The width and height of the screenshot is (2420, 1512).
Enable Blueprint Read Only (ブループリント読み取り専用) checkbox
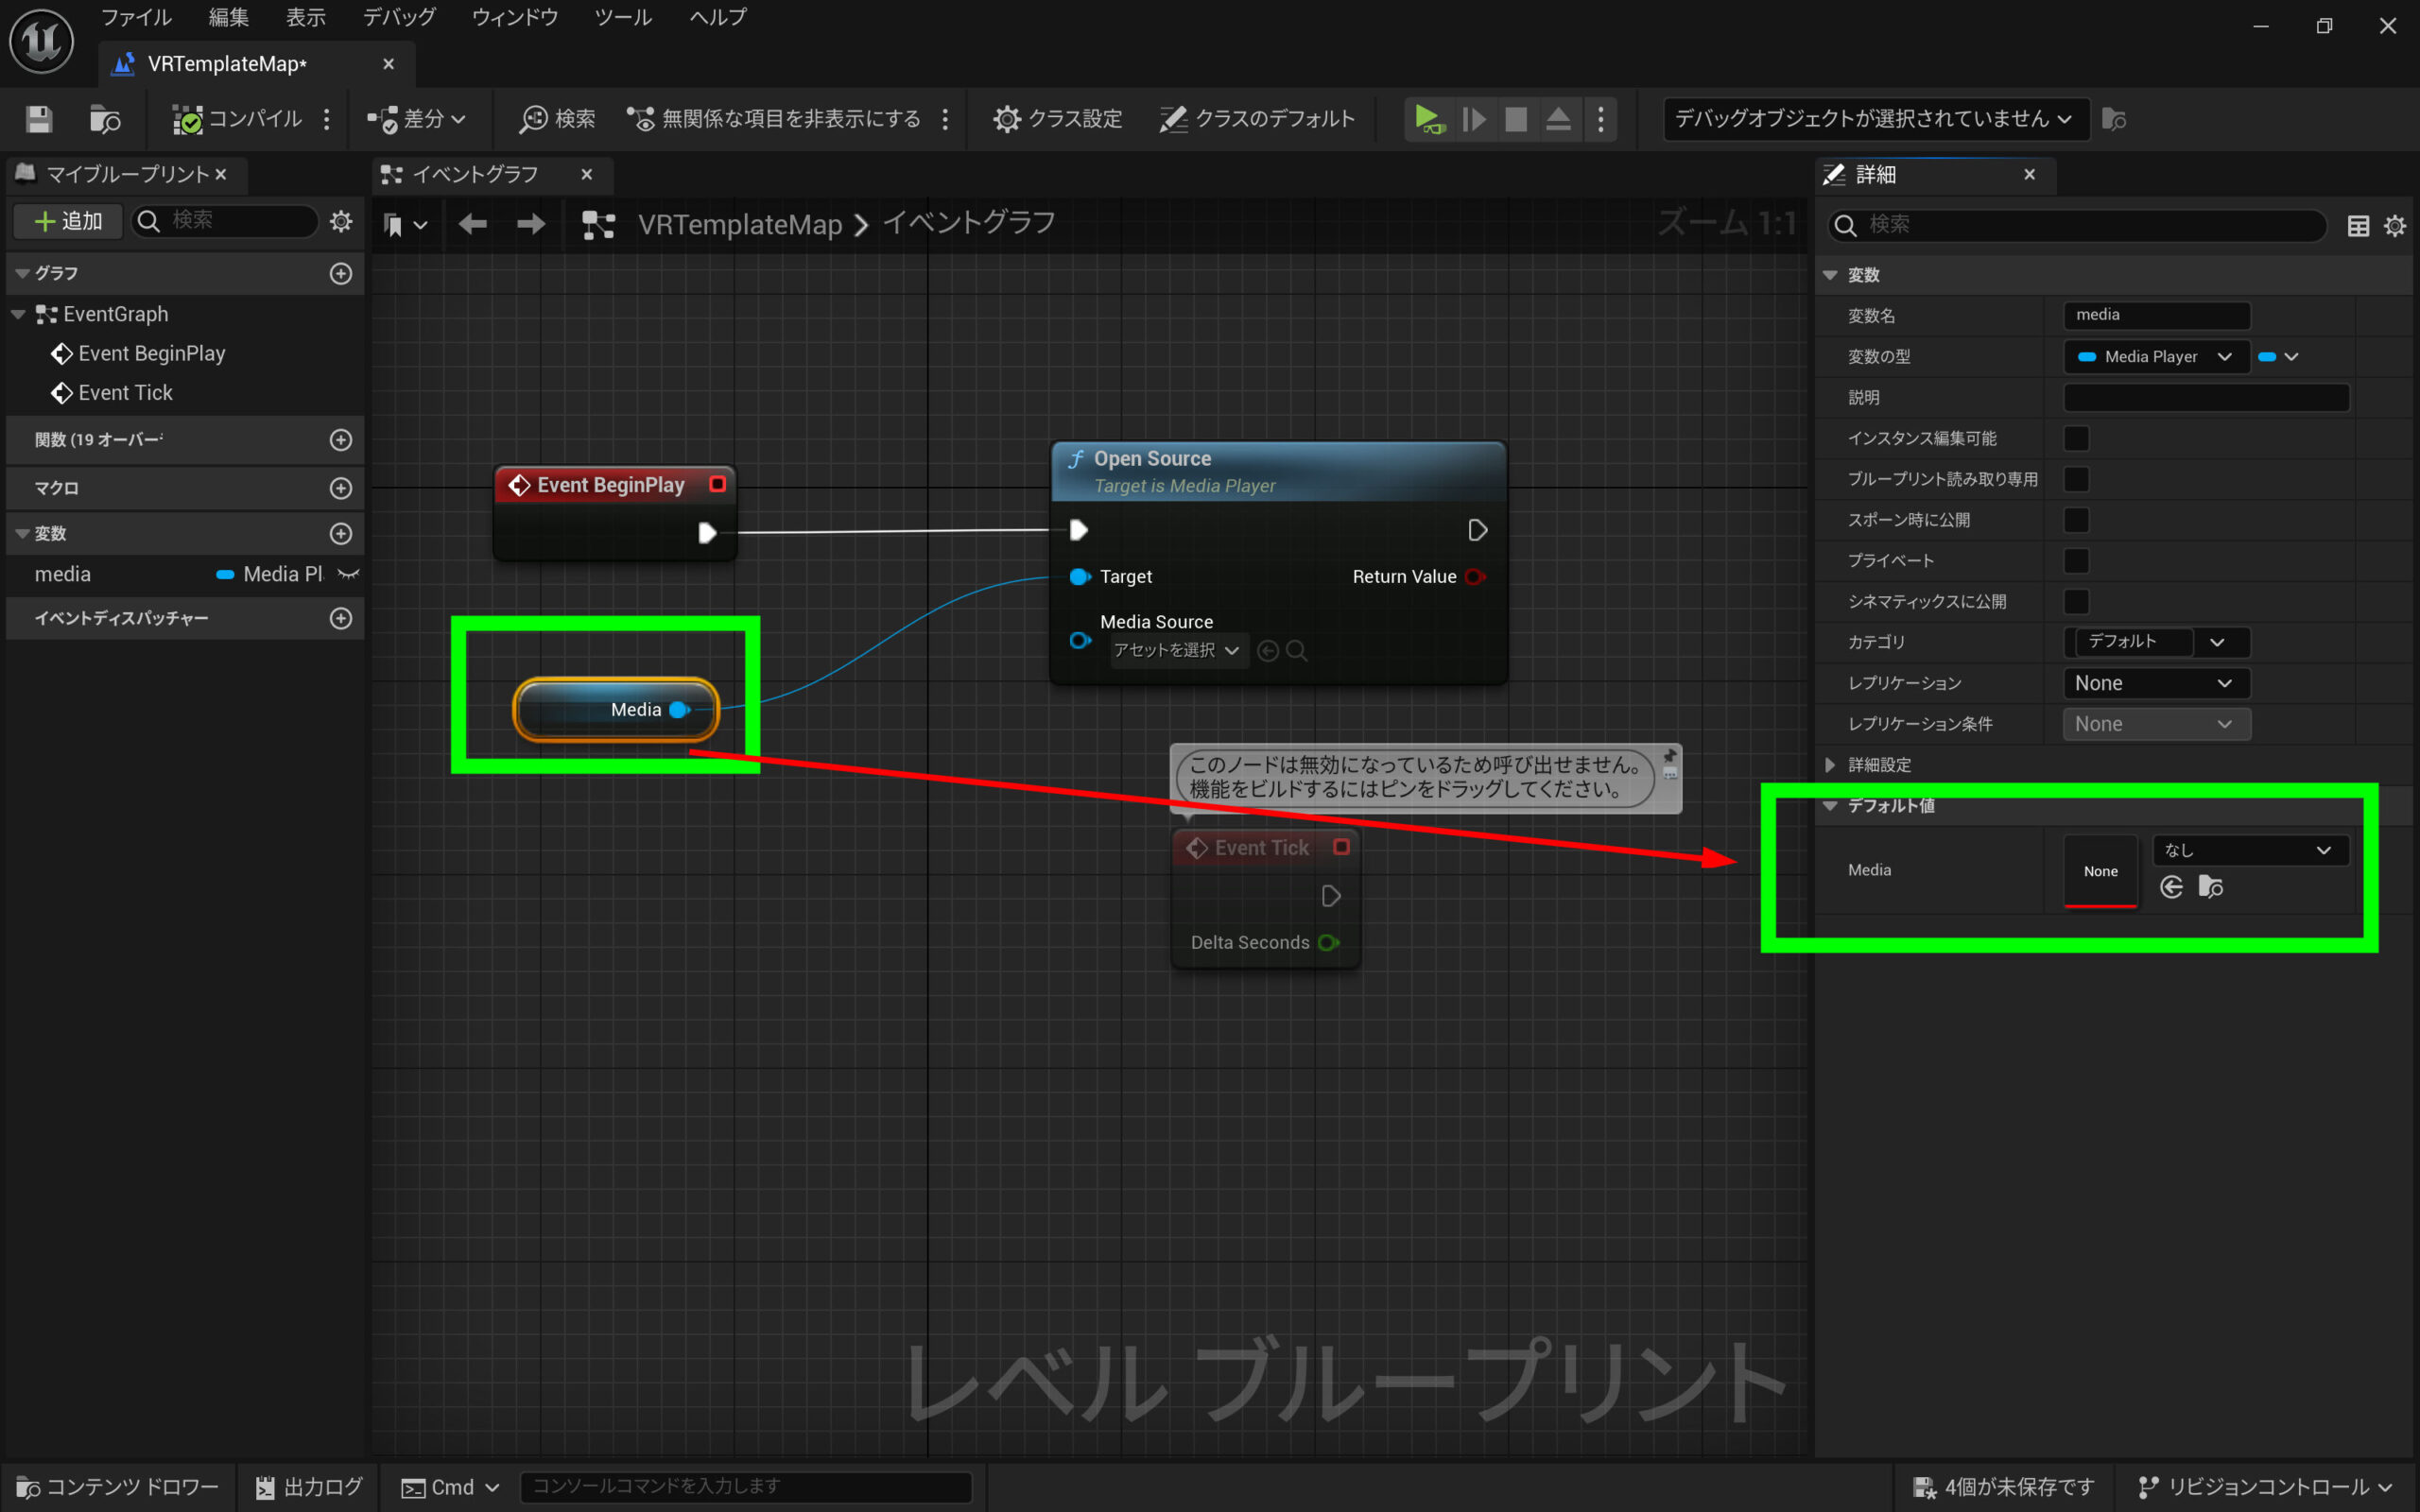2076,479
